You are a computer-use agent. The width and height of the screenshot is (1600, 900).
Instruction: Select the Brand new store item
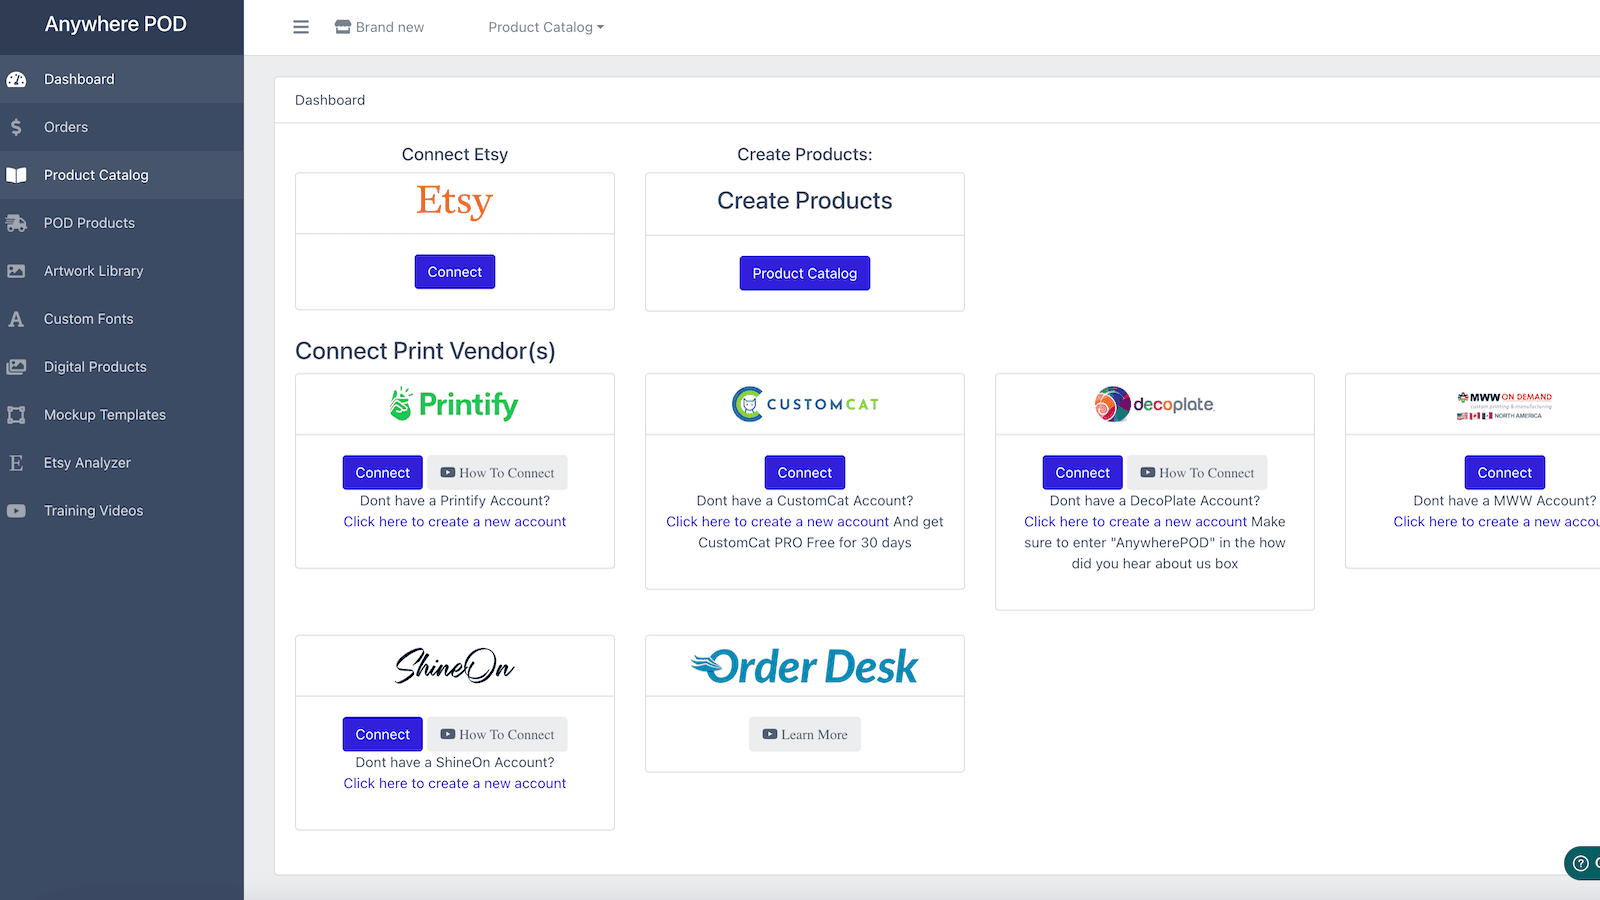pyautogui.click(x=379, y=27)
